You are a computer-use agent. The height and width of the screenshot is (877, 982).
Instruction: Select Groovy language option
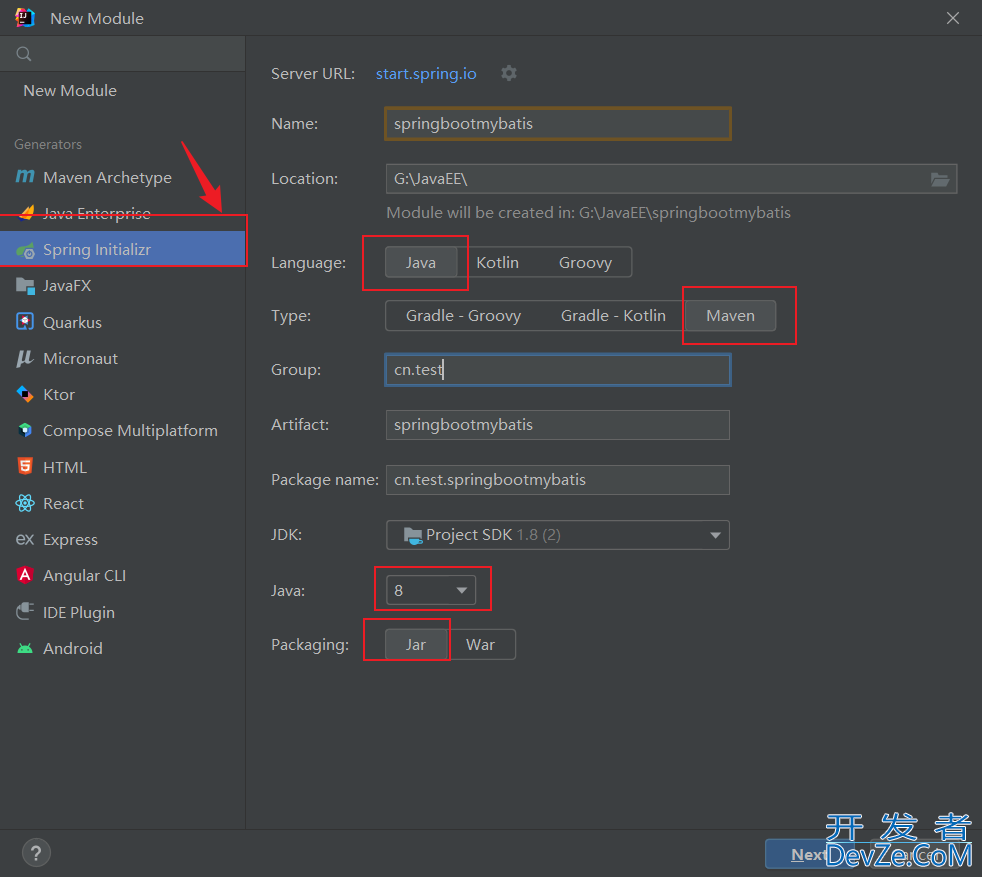click(585, 262)
